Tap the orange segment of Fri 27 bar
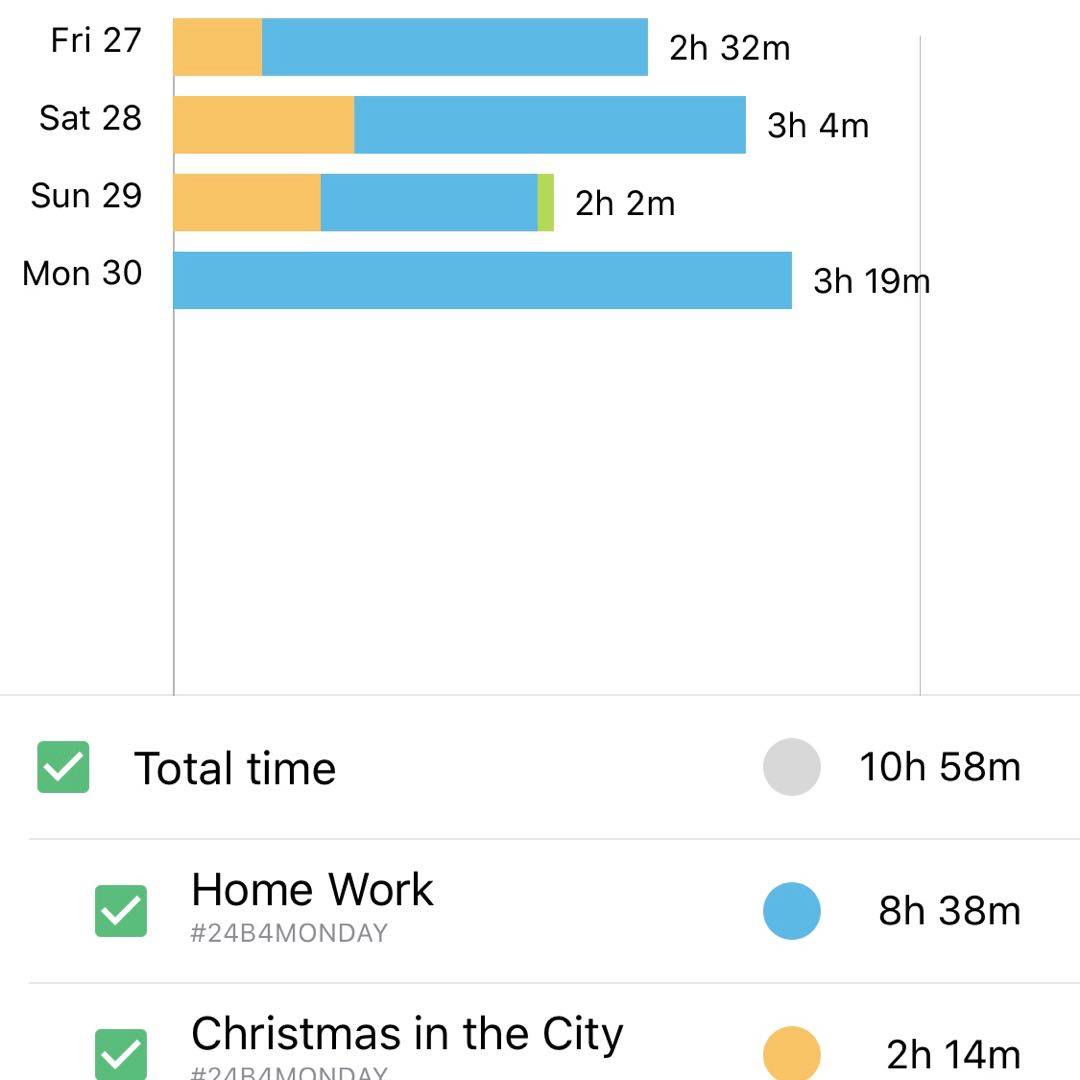 218,47
